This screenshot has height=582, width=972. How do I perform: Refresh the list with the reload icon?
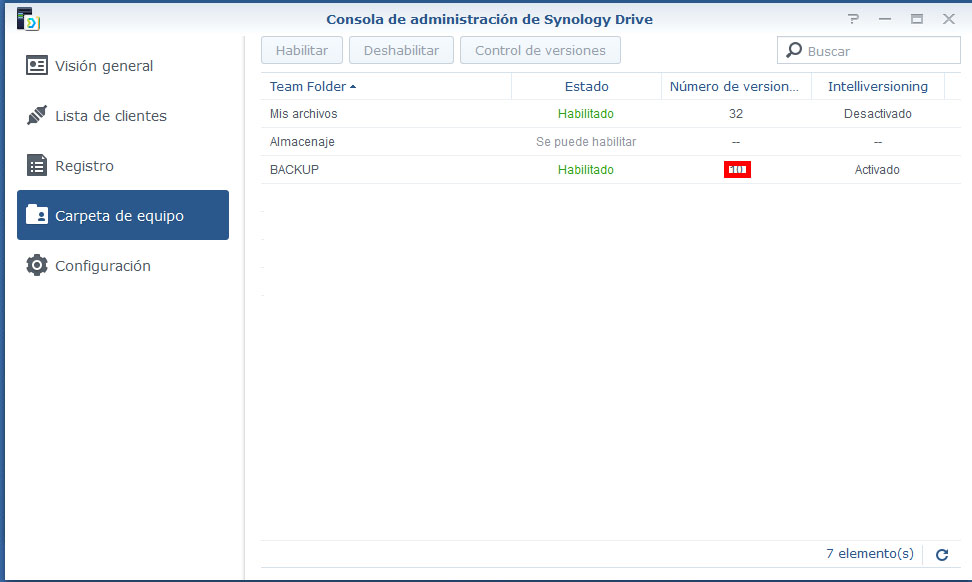pos(942,555)
